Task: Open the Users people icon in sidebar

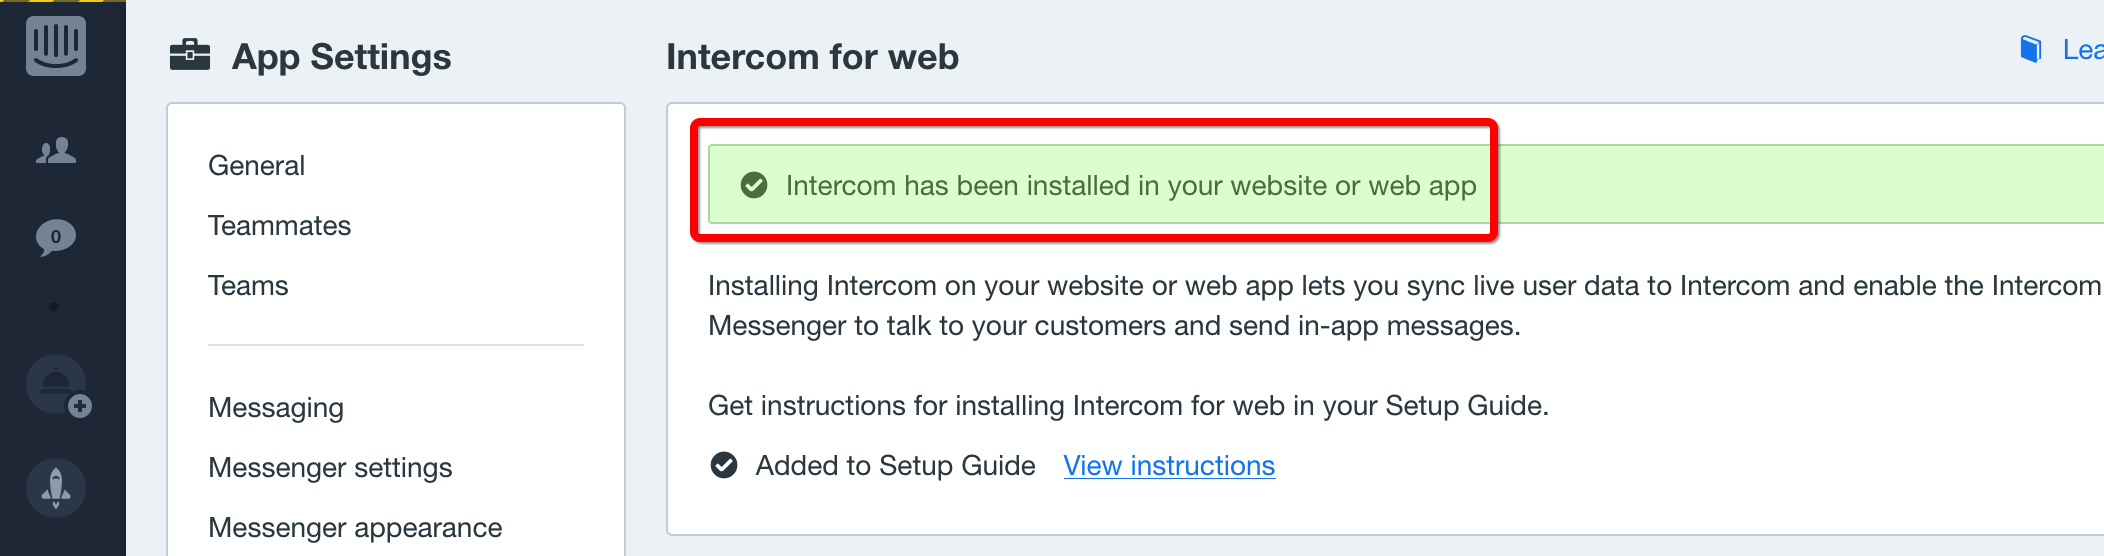Action: tap(56, 151)
